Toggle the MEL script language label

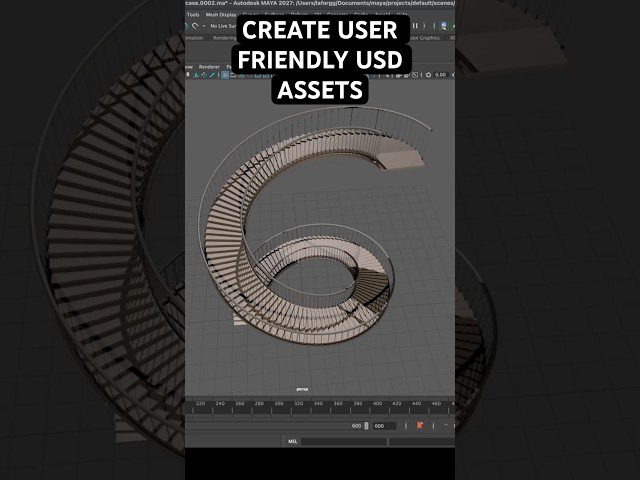click(x=292, y=441)
